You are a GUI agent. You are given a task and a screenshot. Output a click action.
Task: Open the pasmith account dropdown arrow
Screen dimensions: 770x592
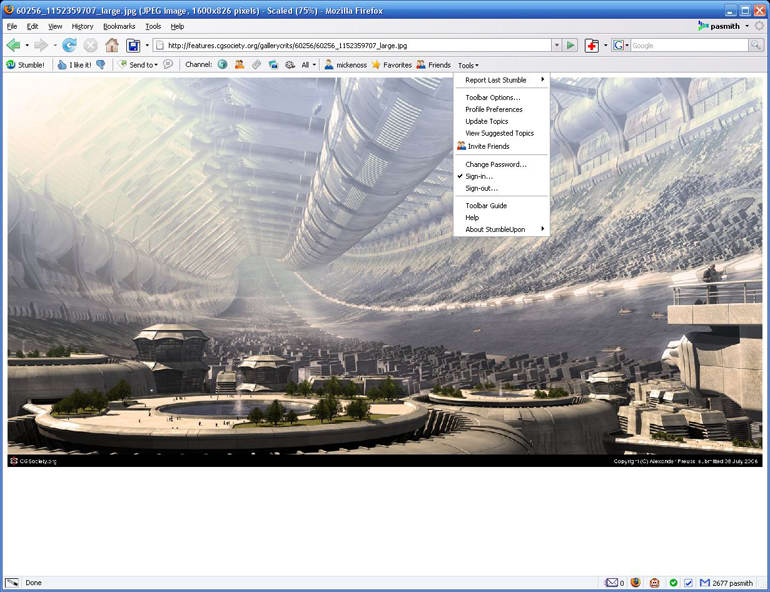pyautogui.click(x=747, y=26)
